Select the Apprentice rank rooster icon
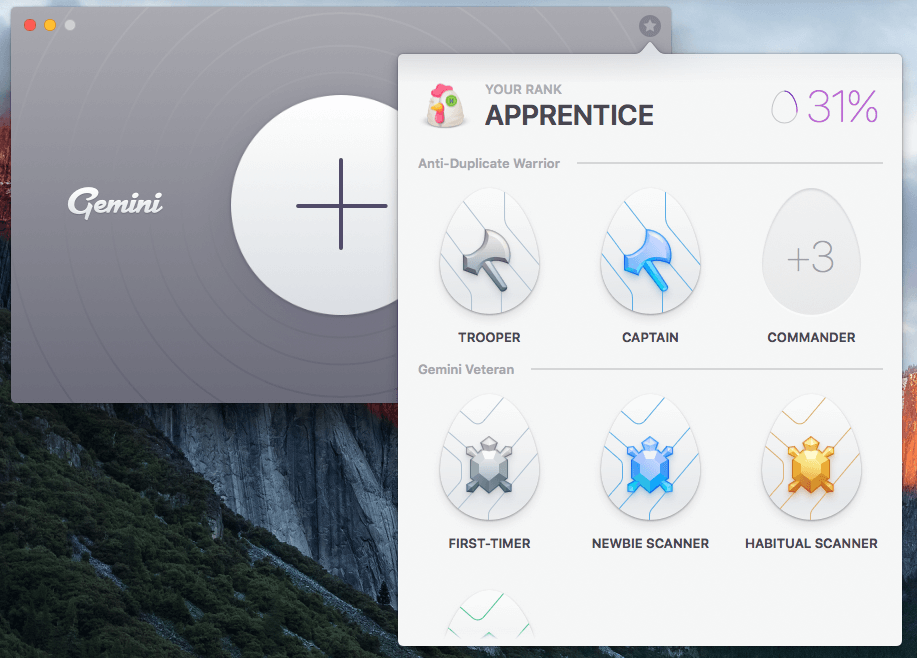Screen dimensions: 917x658 [444, 103]
